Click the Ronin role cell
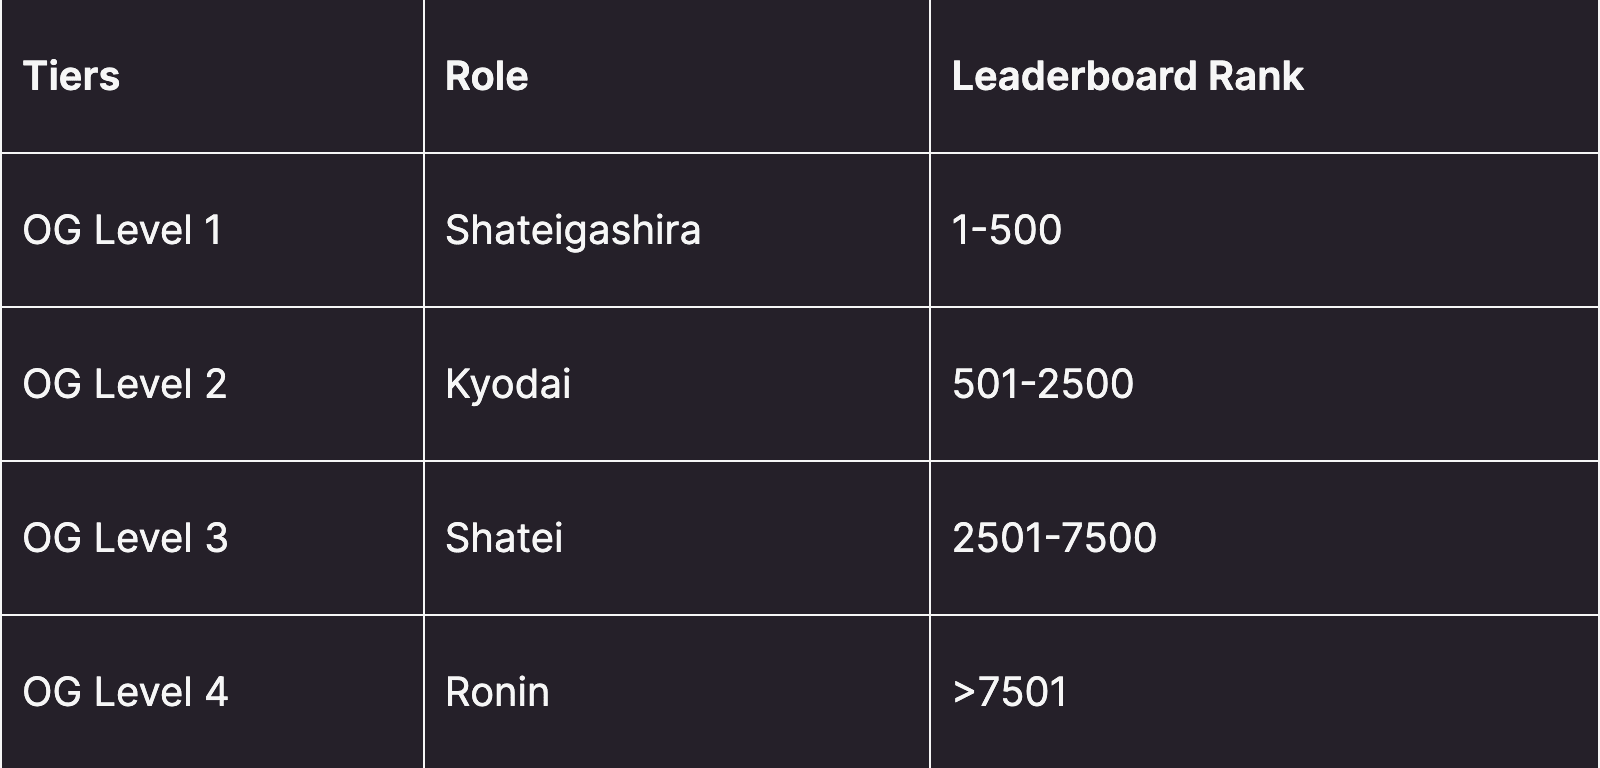This screenshot has height=768, width=1600. tap(677, 692)
